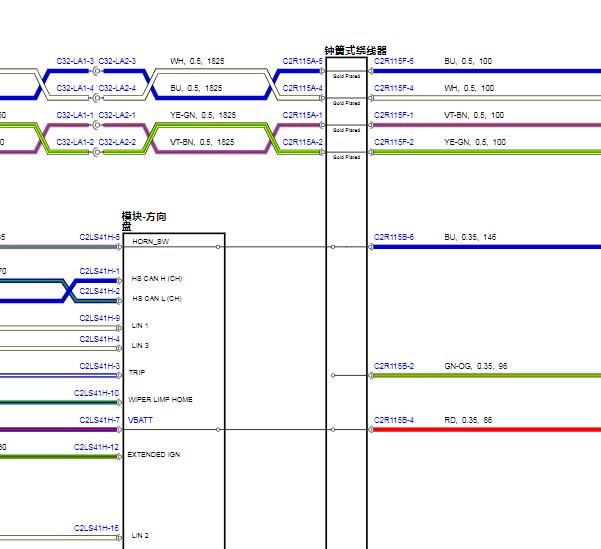Select pin label C2R115B-4
The height and width of the screenshot is (549, 601).
[x=394, y=420]
